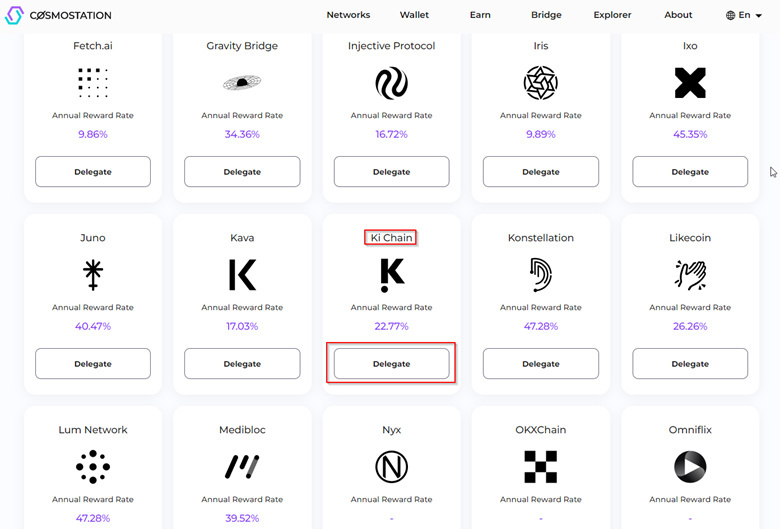Viewport: 780px width, 529px height.
Task: Click the Juno star logo
Action: pyautogui.click(x=93, y=275)
